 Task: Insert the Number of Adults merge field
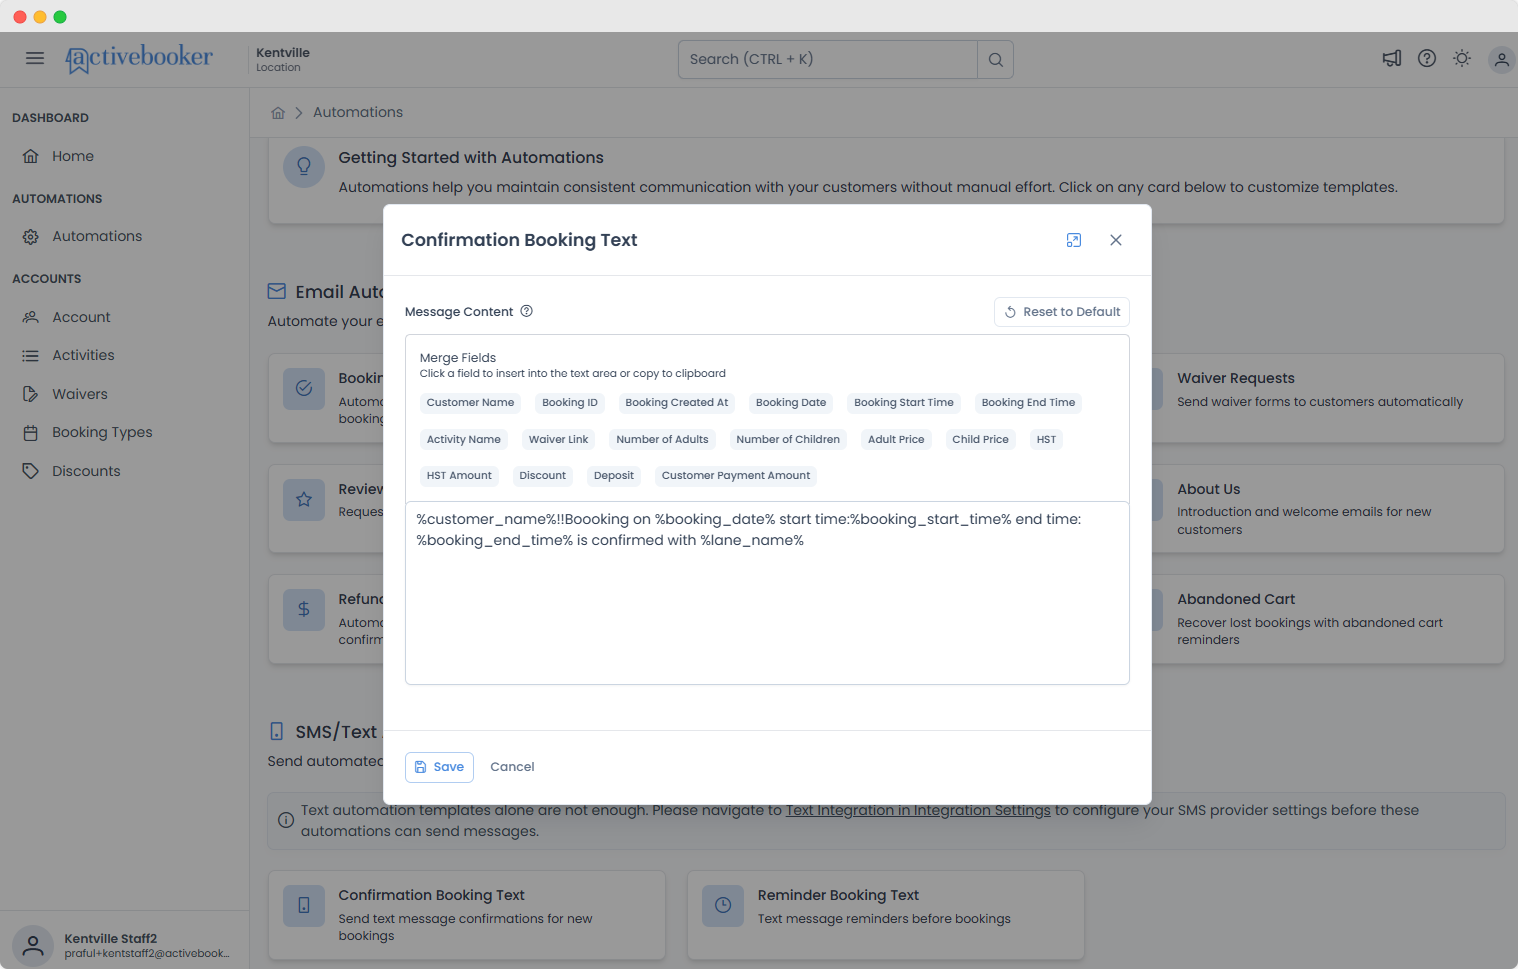click(x=662, y=440)
